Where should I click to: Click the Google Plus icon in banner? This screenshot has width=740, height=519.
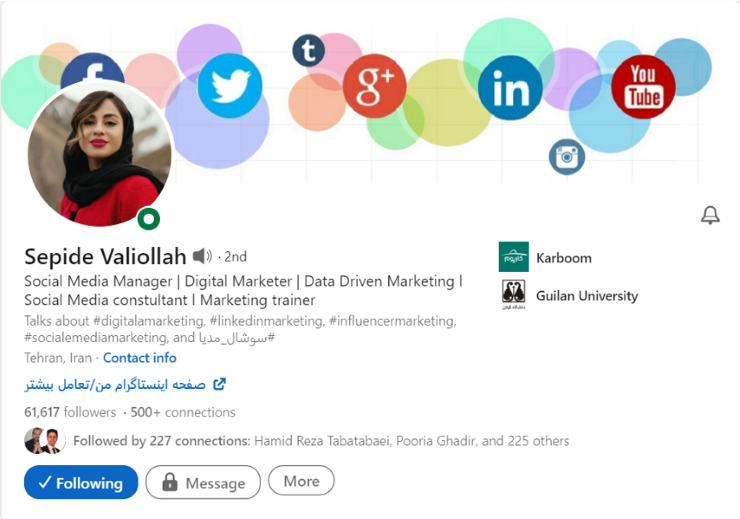tap(374, 86)
